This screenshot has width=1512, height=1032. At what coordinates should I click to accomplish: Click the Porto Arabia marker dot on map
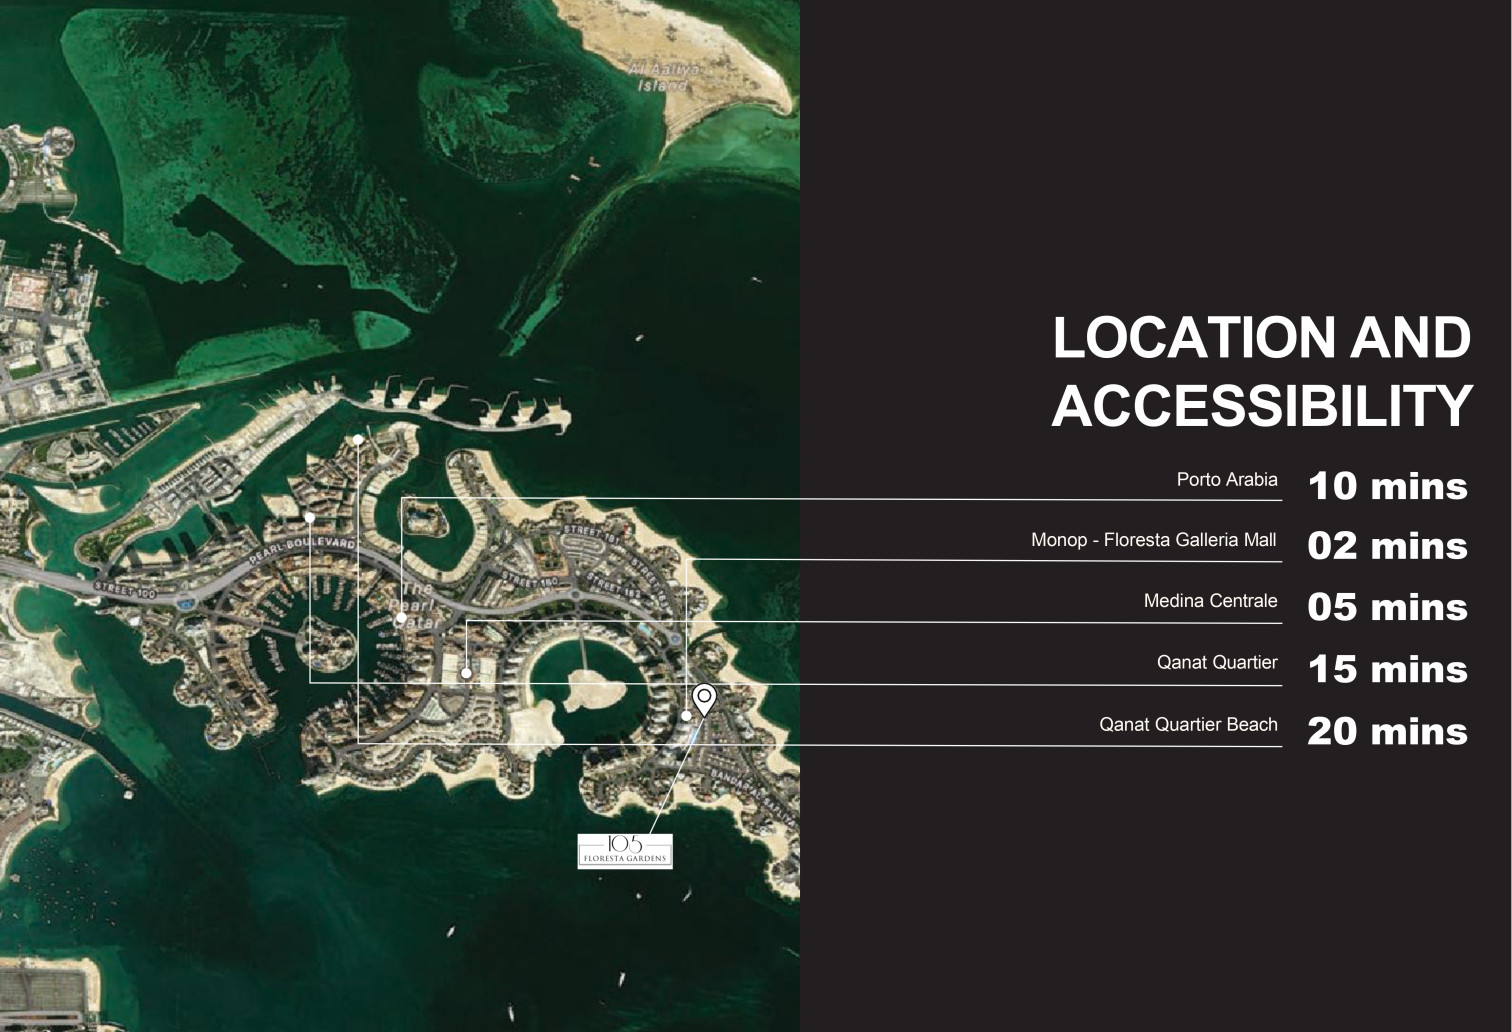click(401, 619)
